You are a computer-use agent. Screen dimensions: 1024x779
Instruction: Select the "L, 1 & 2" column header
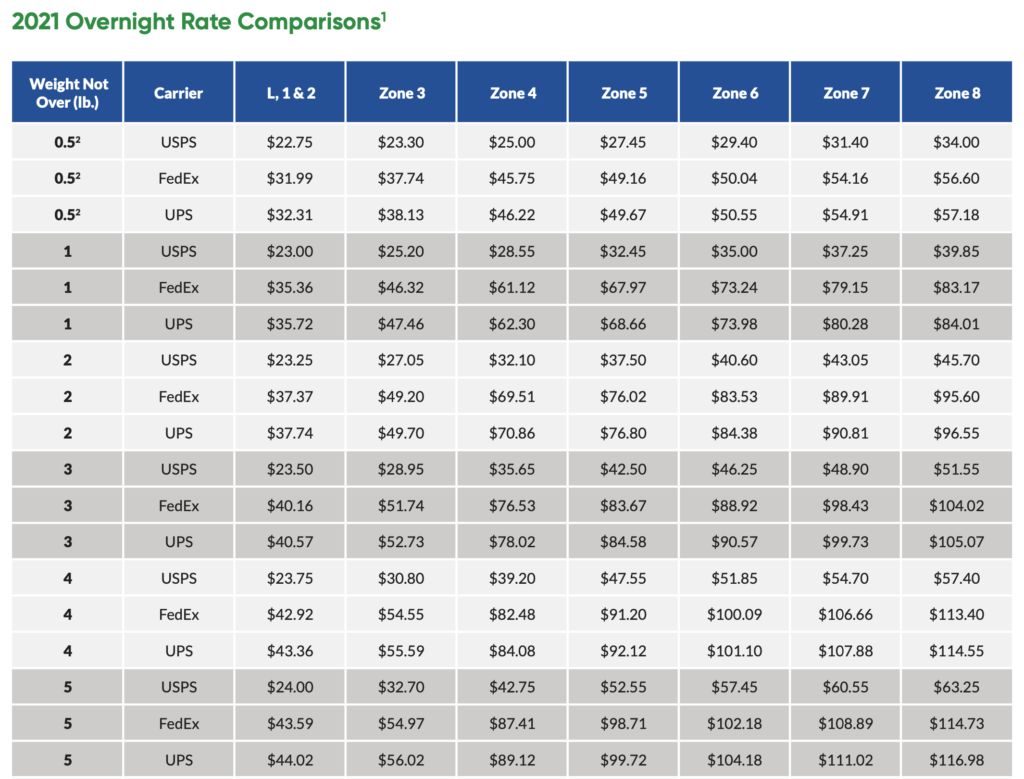[290, 93]
